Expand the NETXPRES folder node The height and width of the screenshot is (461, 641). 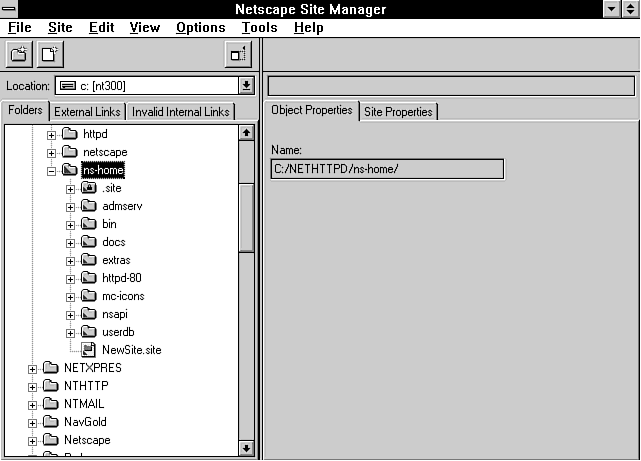(x=33, y=368)
